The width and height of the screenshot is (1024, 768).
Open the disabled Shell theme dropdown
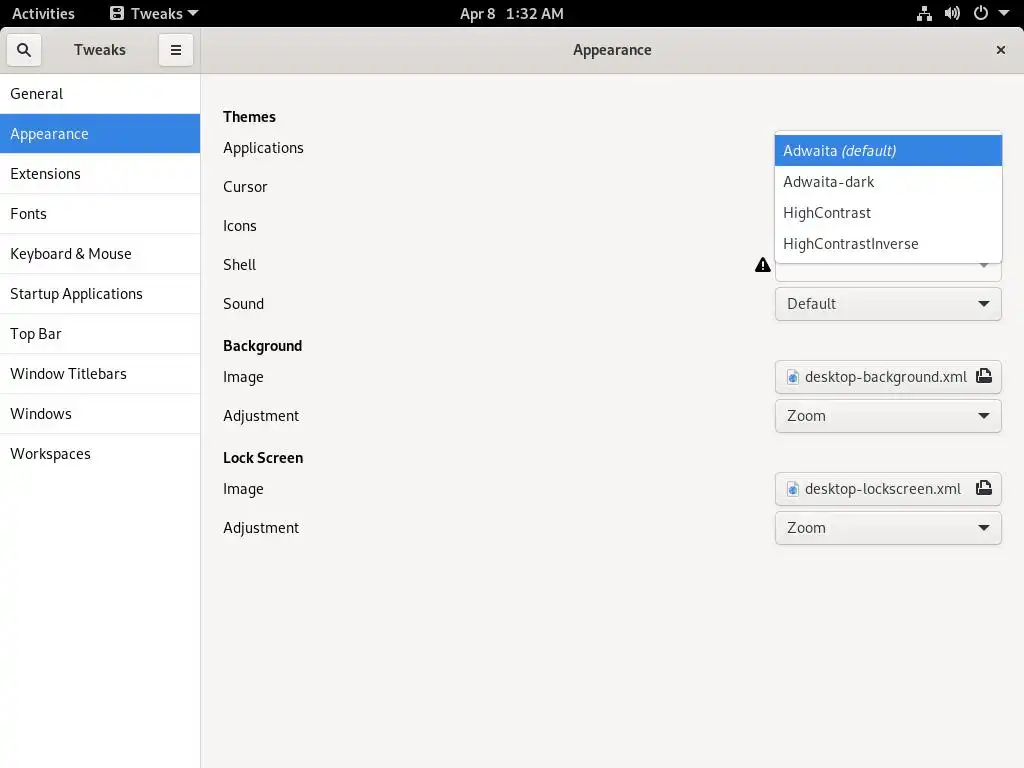tap(888, 272)
